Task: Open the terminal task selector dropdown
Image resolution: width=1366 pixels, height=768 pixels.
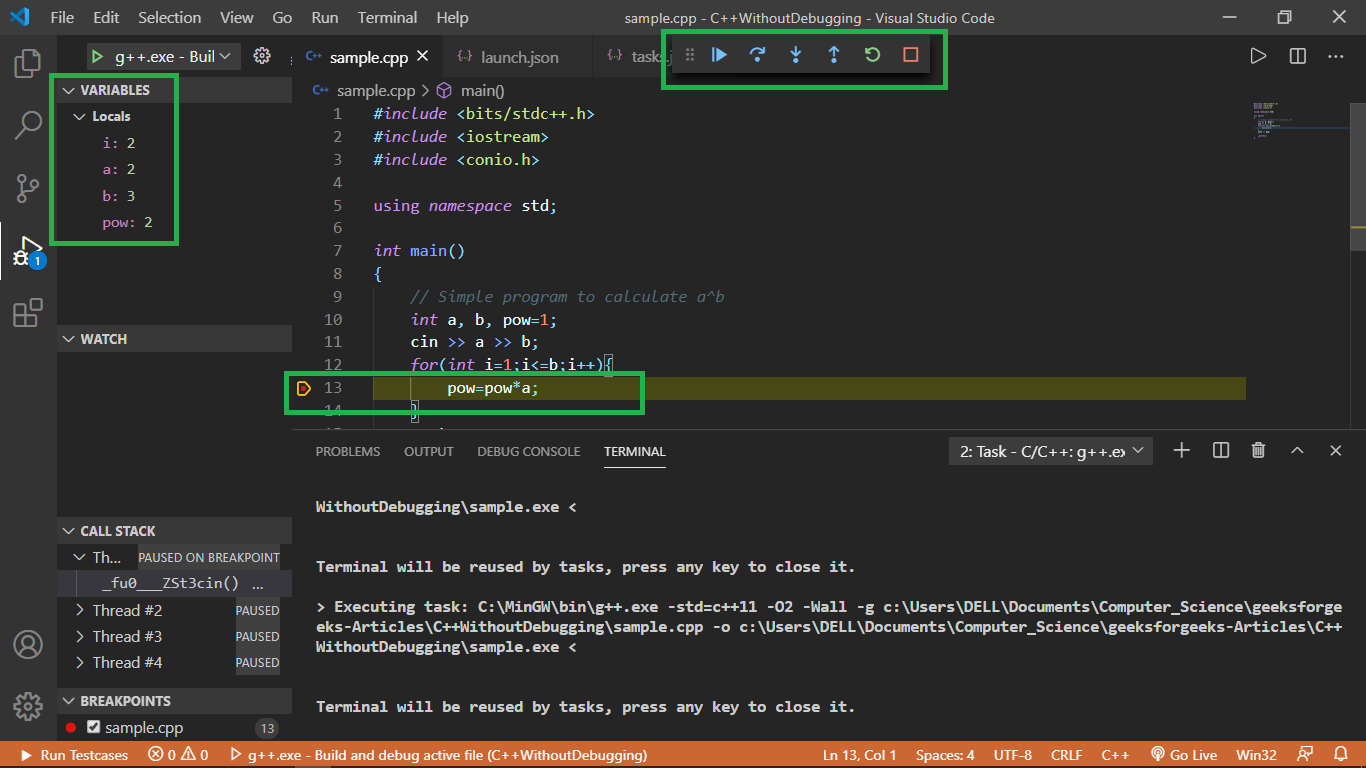Action: tap(1051, 451)
